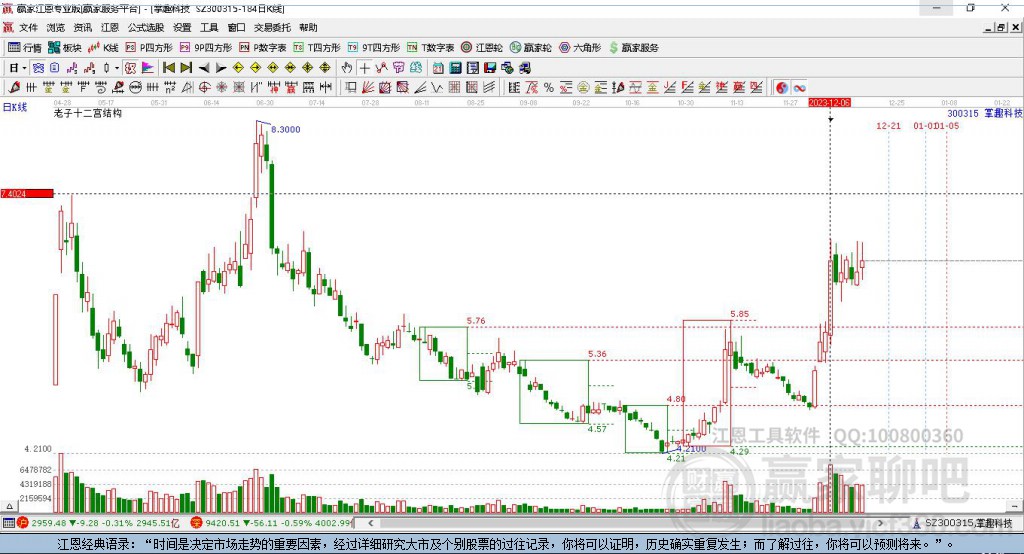Open the 公式选股 menu
Image resolution: width=1024 pixels, height=554 pixels.
tap(146, 27)
